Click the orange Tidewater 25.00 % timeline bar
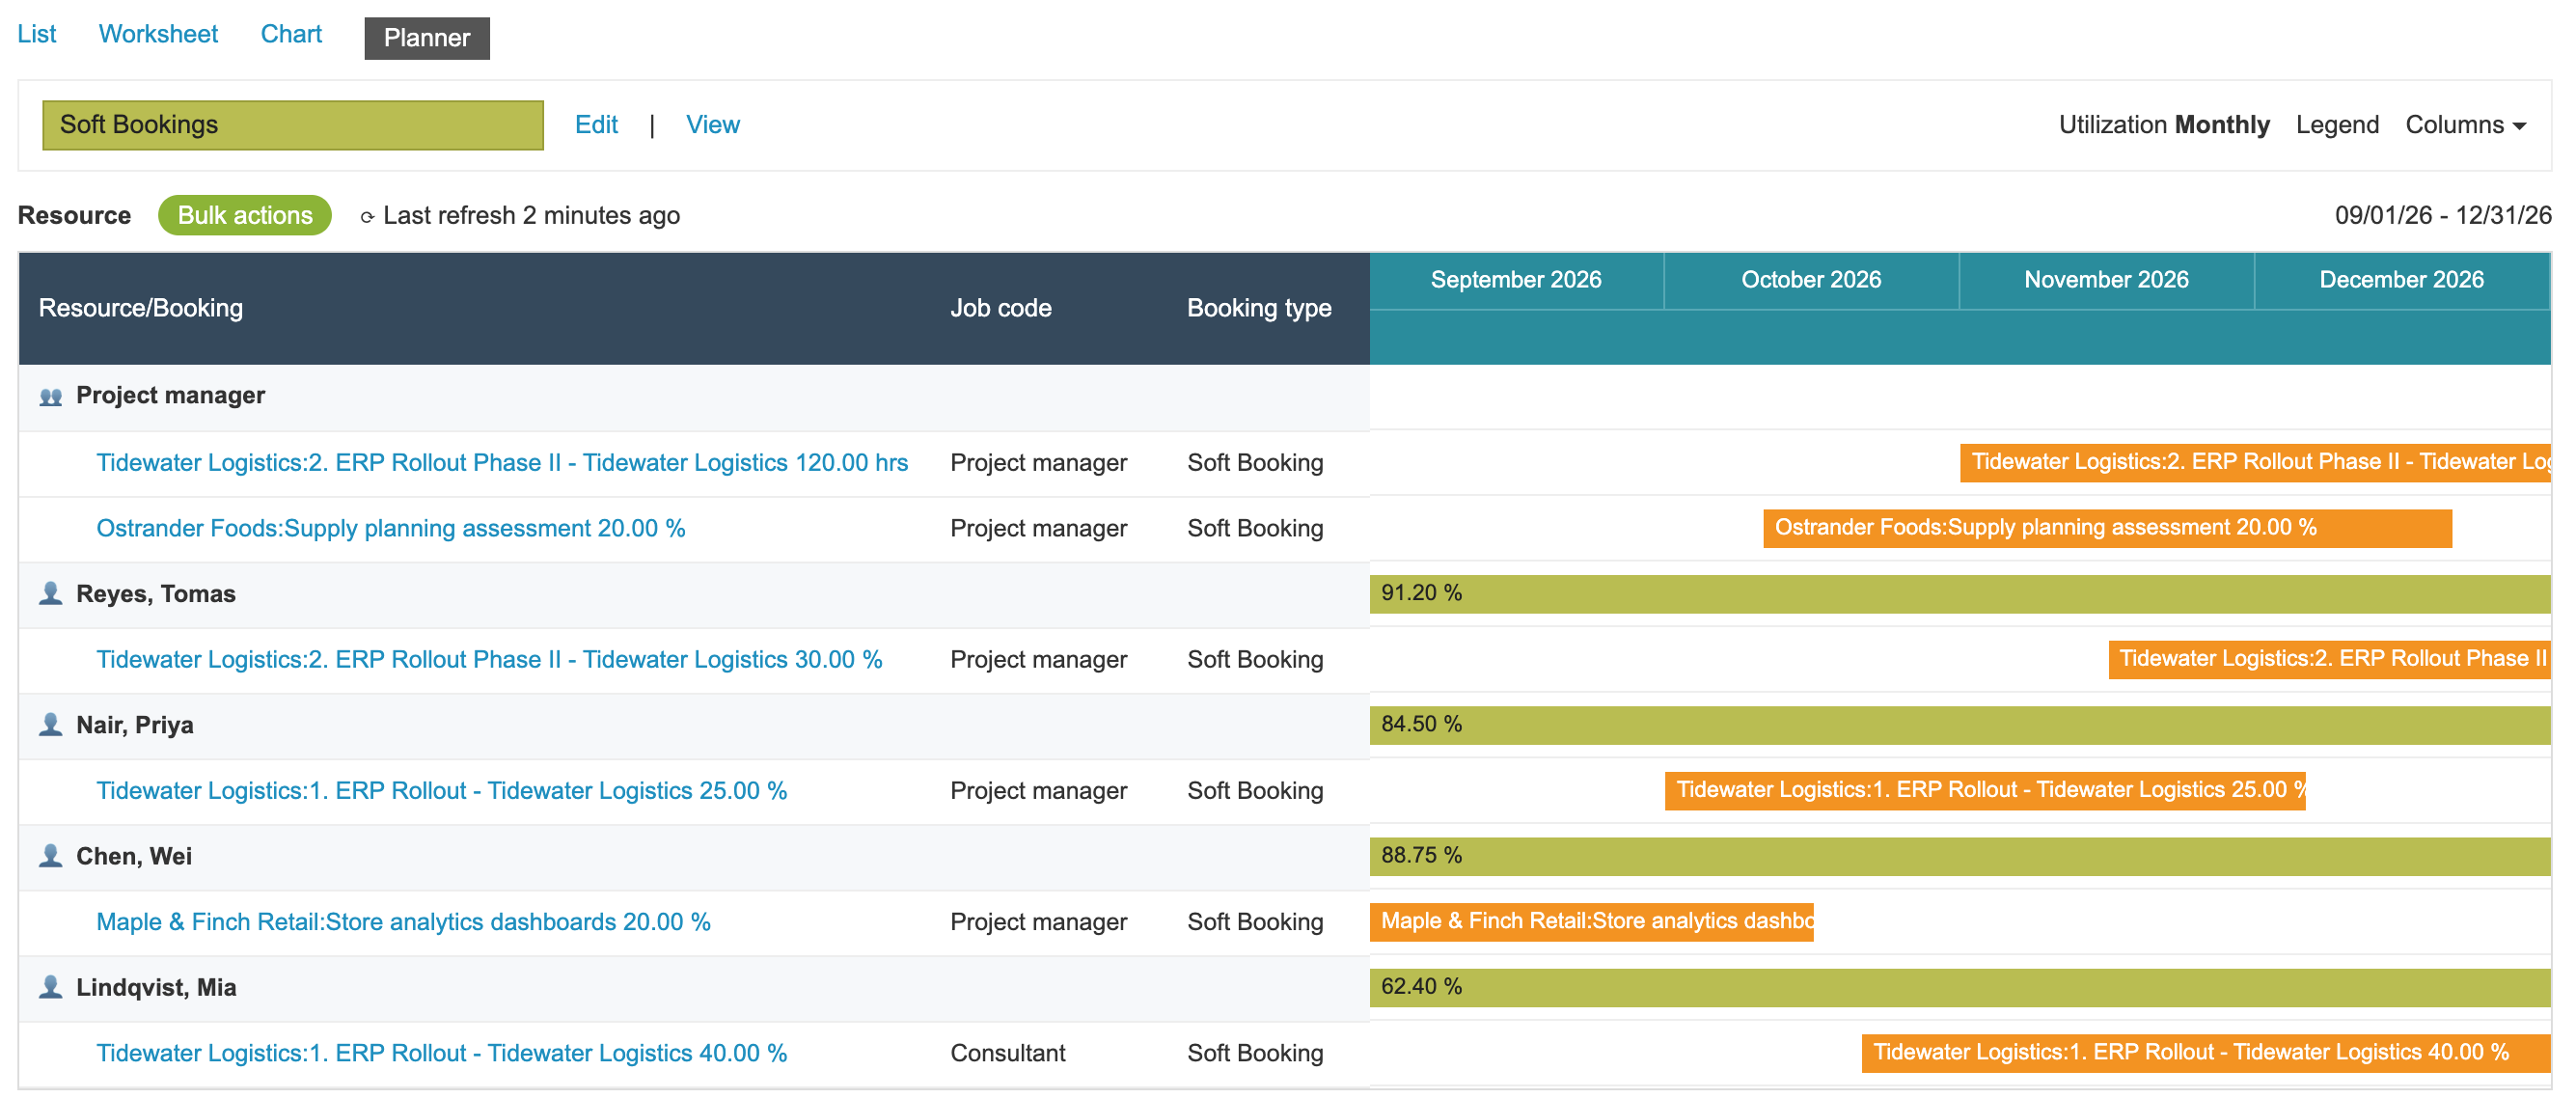Screen dimensions: 2576x1098 tap(1985, 790)
